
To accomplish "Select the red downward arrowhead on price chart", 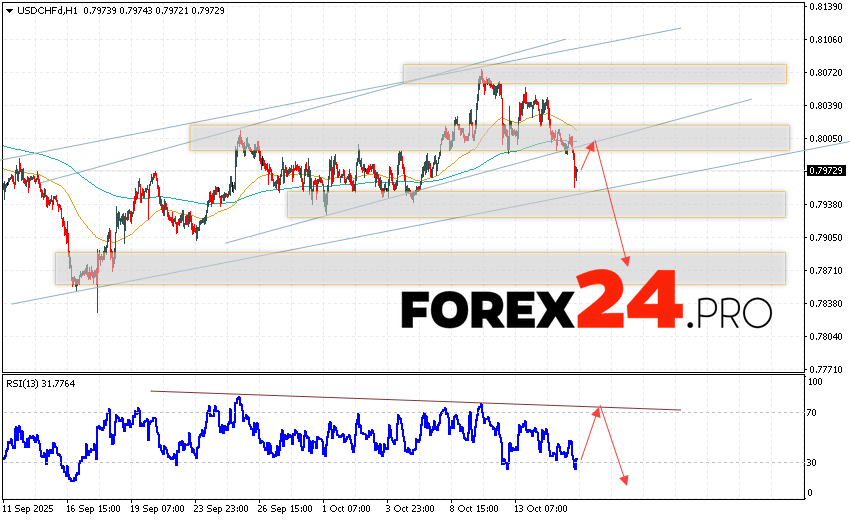I will pos(627,261).
